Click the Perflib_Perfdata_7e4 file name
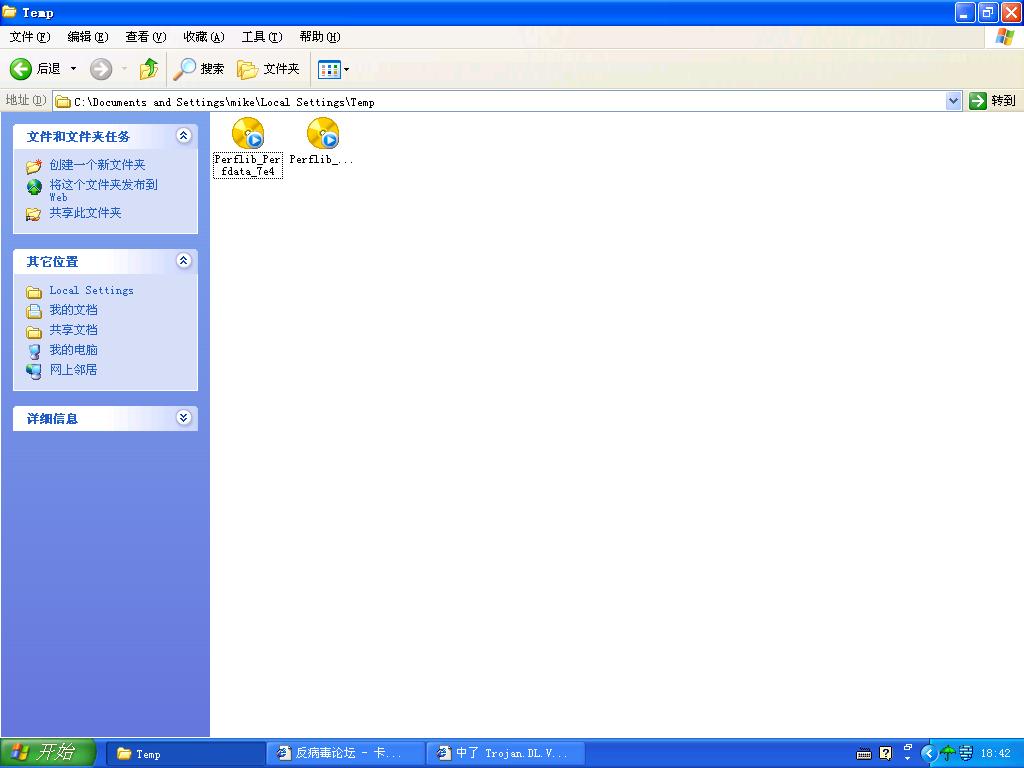1024x768 pixels. pos(248,165)
